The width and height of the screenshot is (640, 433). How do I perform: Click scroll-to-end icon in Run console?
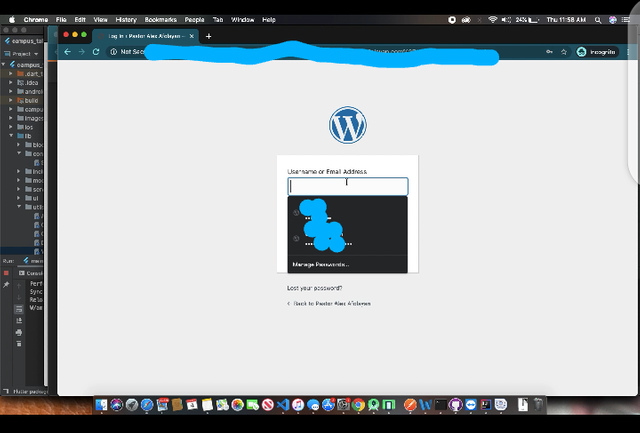tap(19, 321)
